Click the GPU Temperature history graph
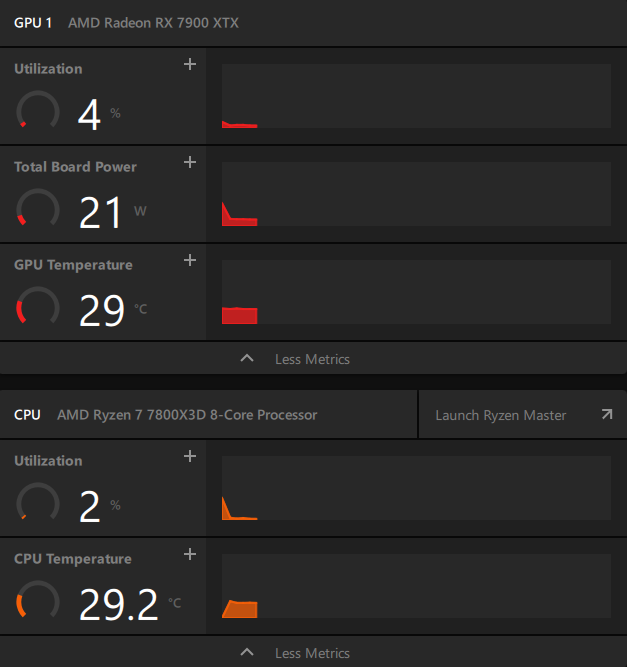Image resolution: width=627 pixels, height=667 pixels. (x=416, y=292)
